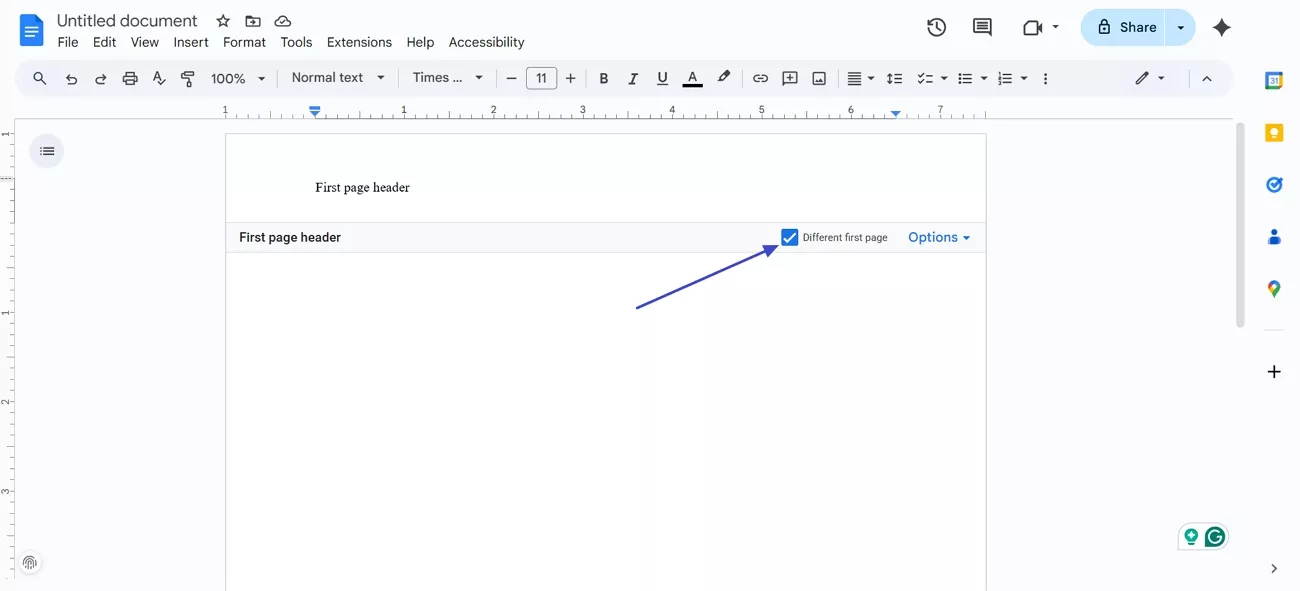
Task: Open the Format menu
Action: (x=244, y=42)
